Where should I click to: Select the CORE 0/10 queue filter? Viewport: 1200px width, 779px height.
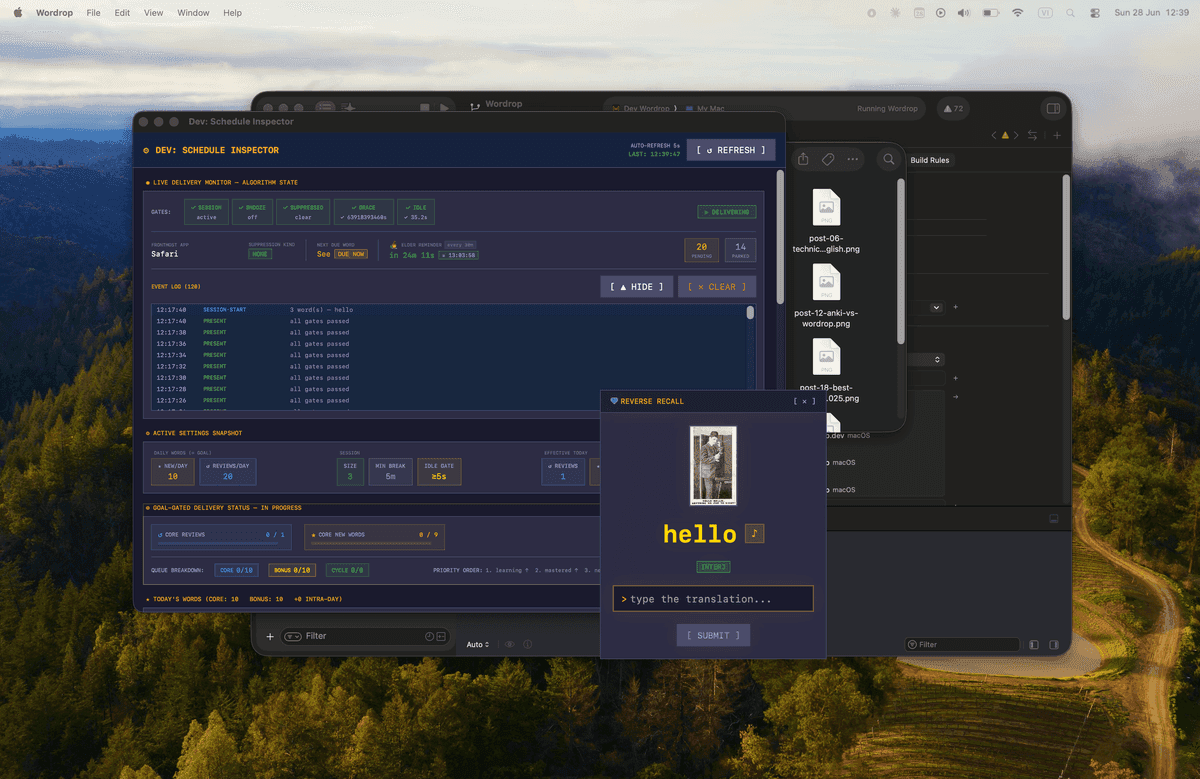237,570
